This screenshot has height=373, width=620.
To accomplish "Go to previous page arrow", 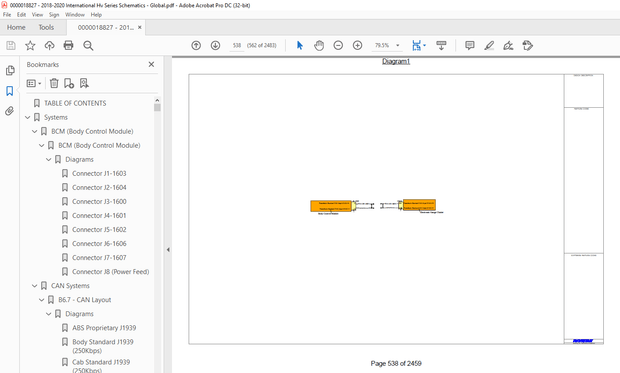I will (196, 45).
